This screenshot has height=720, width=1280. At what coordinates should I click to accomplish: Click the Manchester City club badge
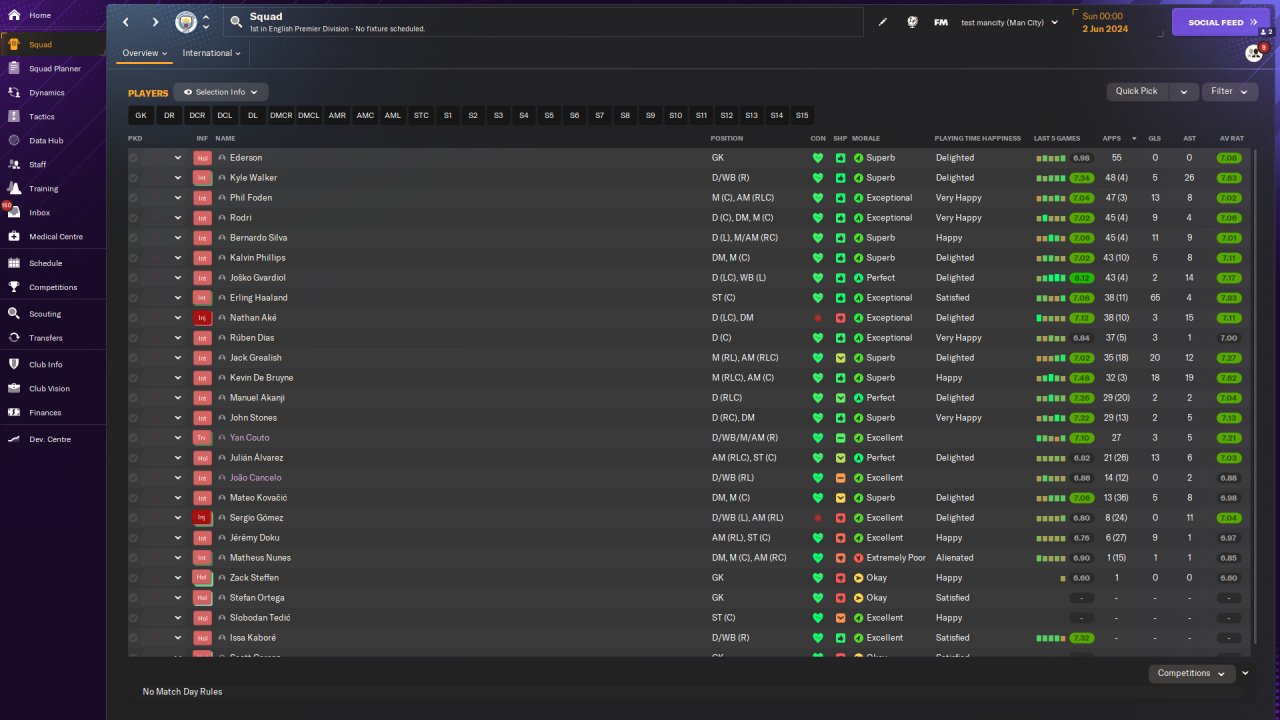(x=186, y=22)
